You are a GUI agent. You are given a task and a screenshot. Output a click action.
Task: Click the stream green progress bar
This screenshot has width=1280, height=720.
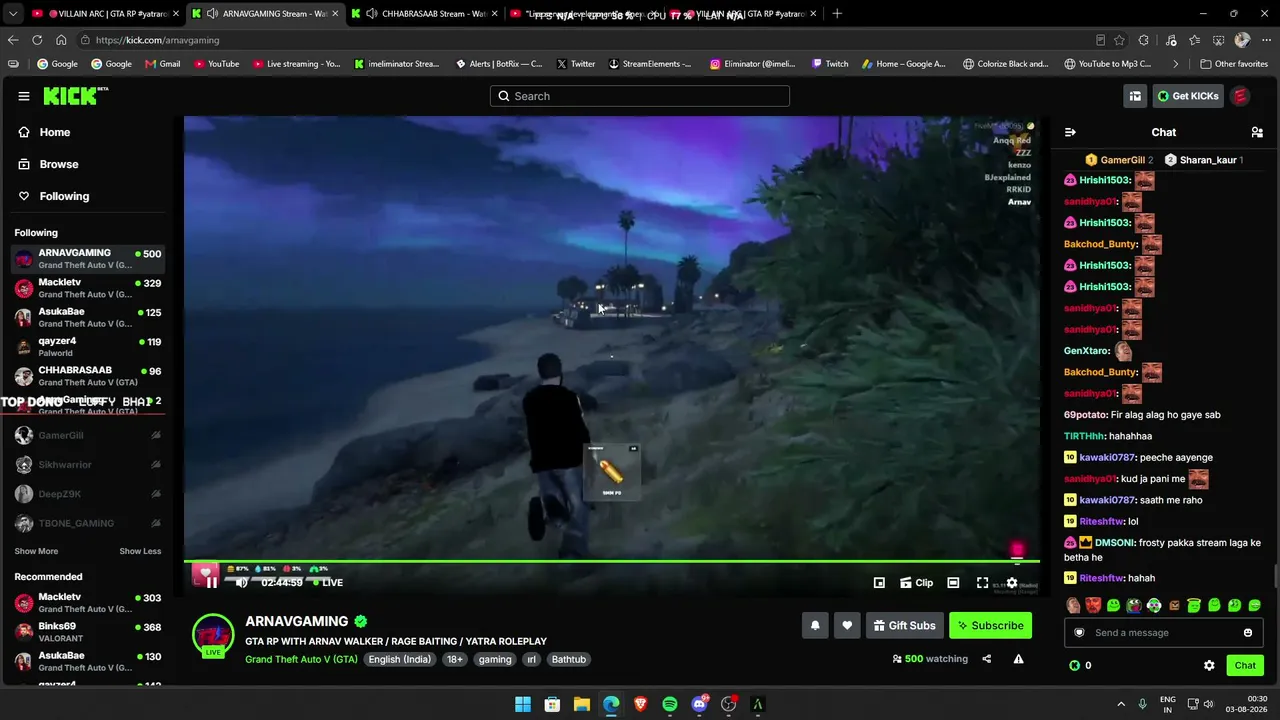click(x=612, y=562)
